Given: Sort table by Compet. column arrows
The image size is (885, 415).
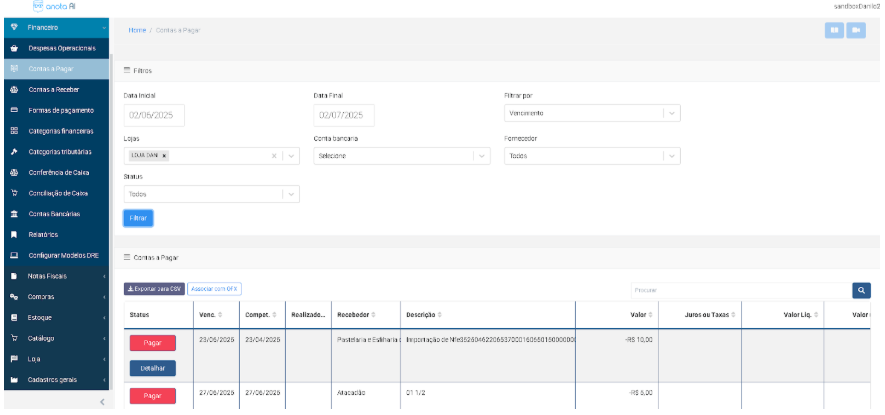Looking at the screenshot, I should click(274, 314).
